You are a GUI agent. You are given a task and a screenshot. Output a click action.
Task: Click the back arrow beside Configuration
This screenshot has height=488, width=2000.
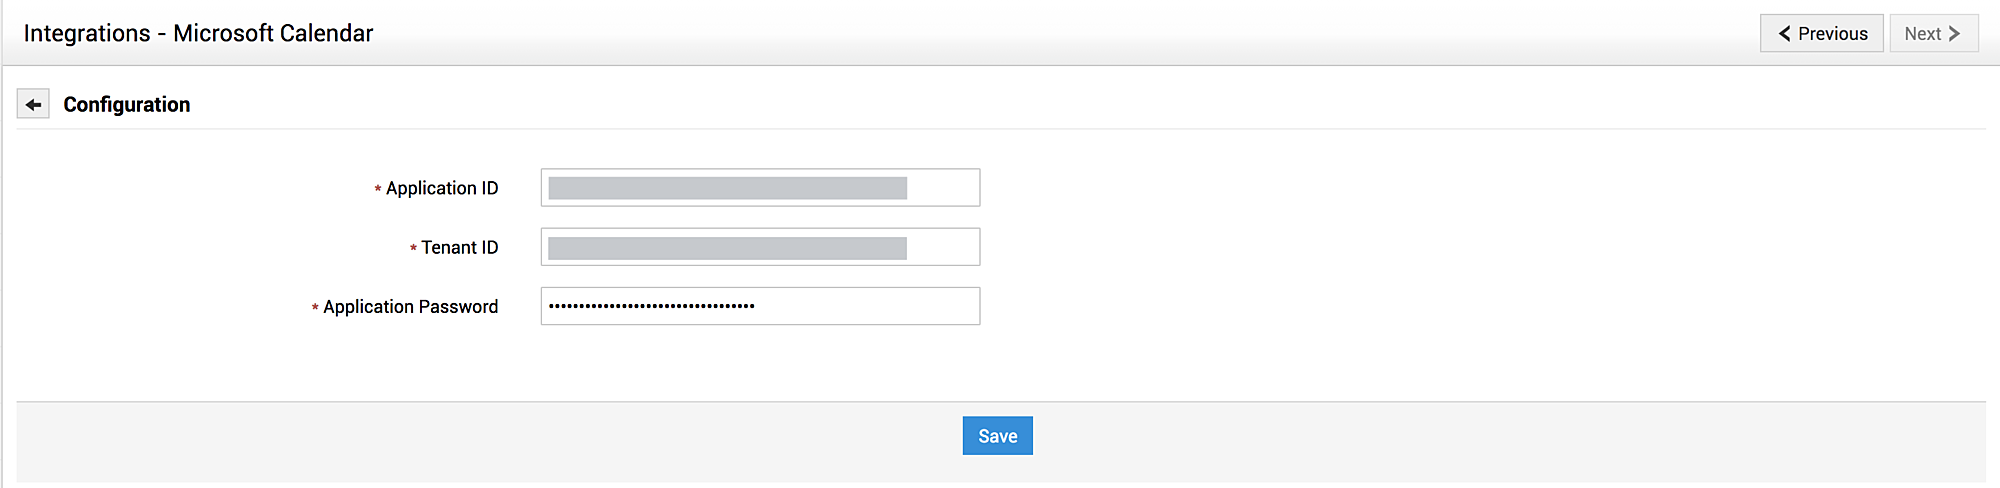pyautogui.click(x=33, y=104)
